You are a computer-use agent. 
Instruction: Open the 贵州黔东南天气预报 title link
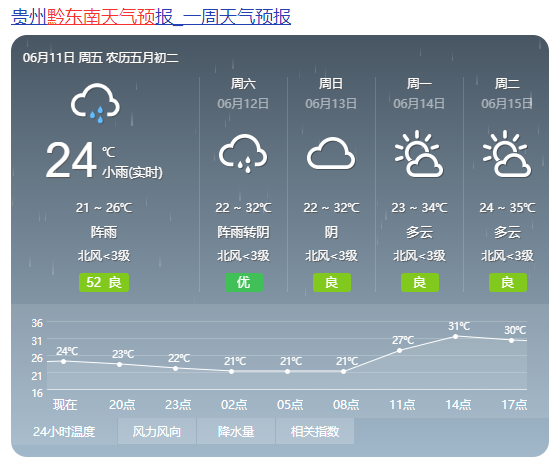[x=151, y=17]
